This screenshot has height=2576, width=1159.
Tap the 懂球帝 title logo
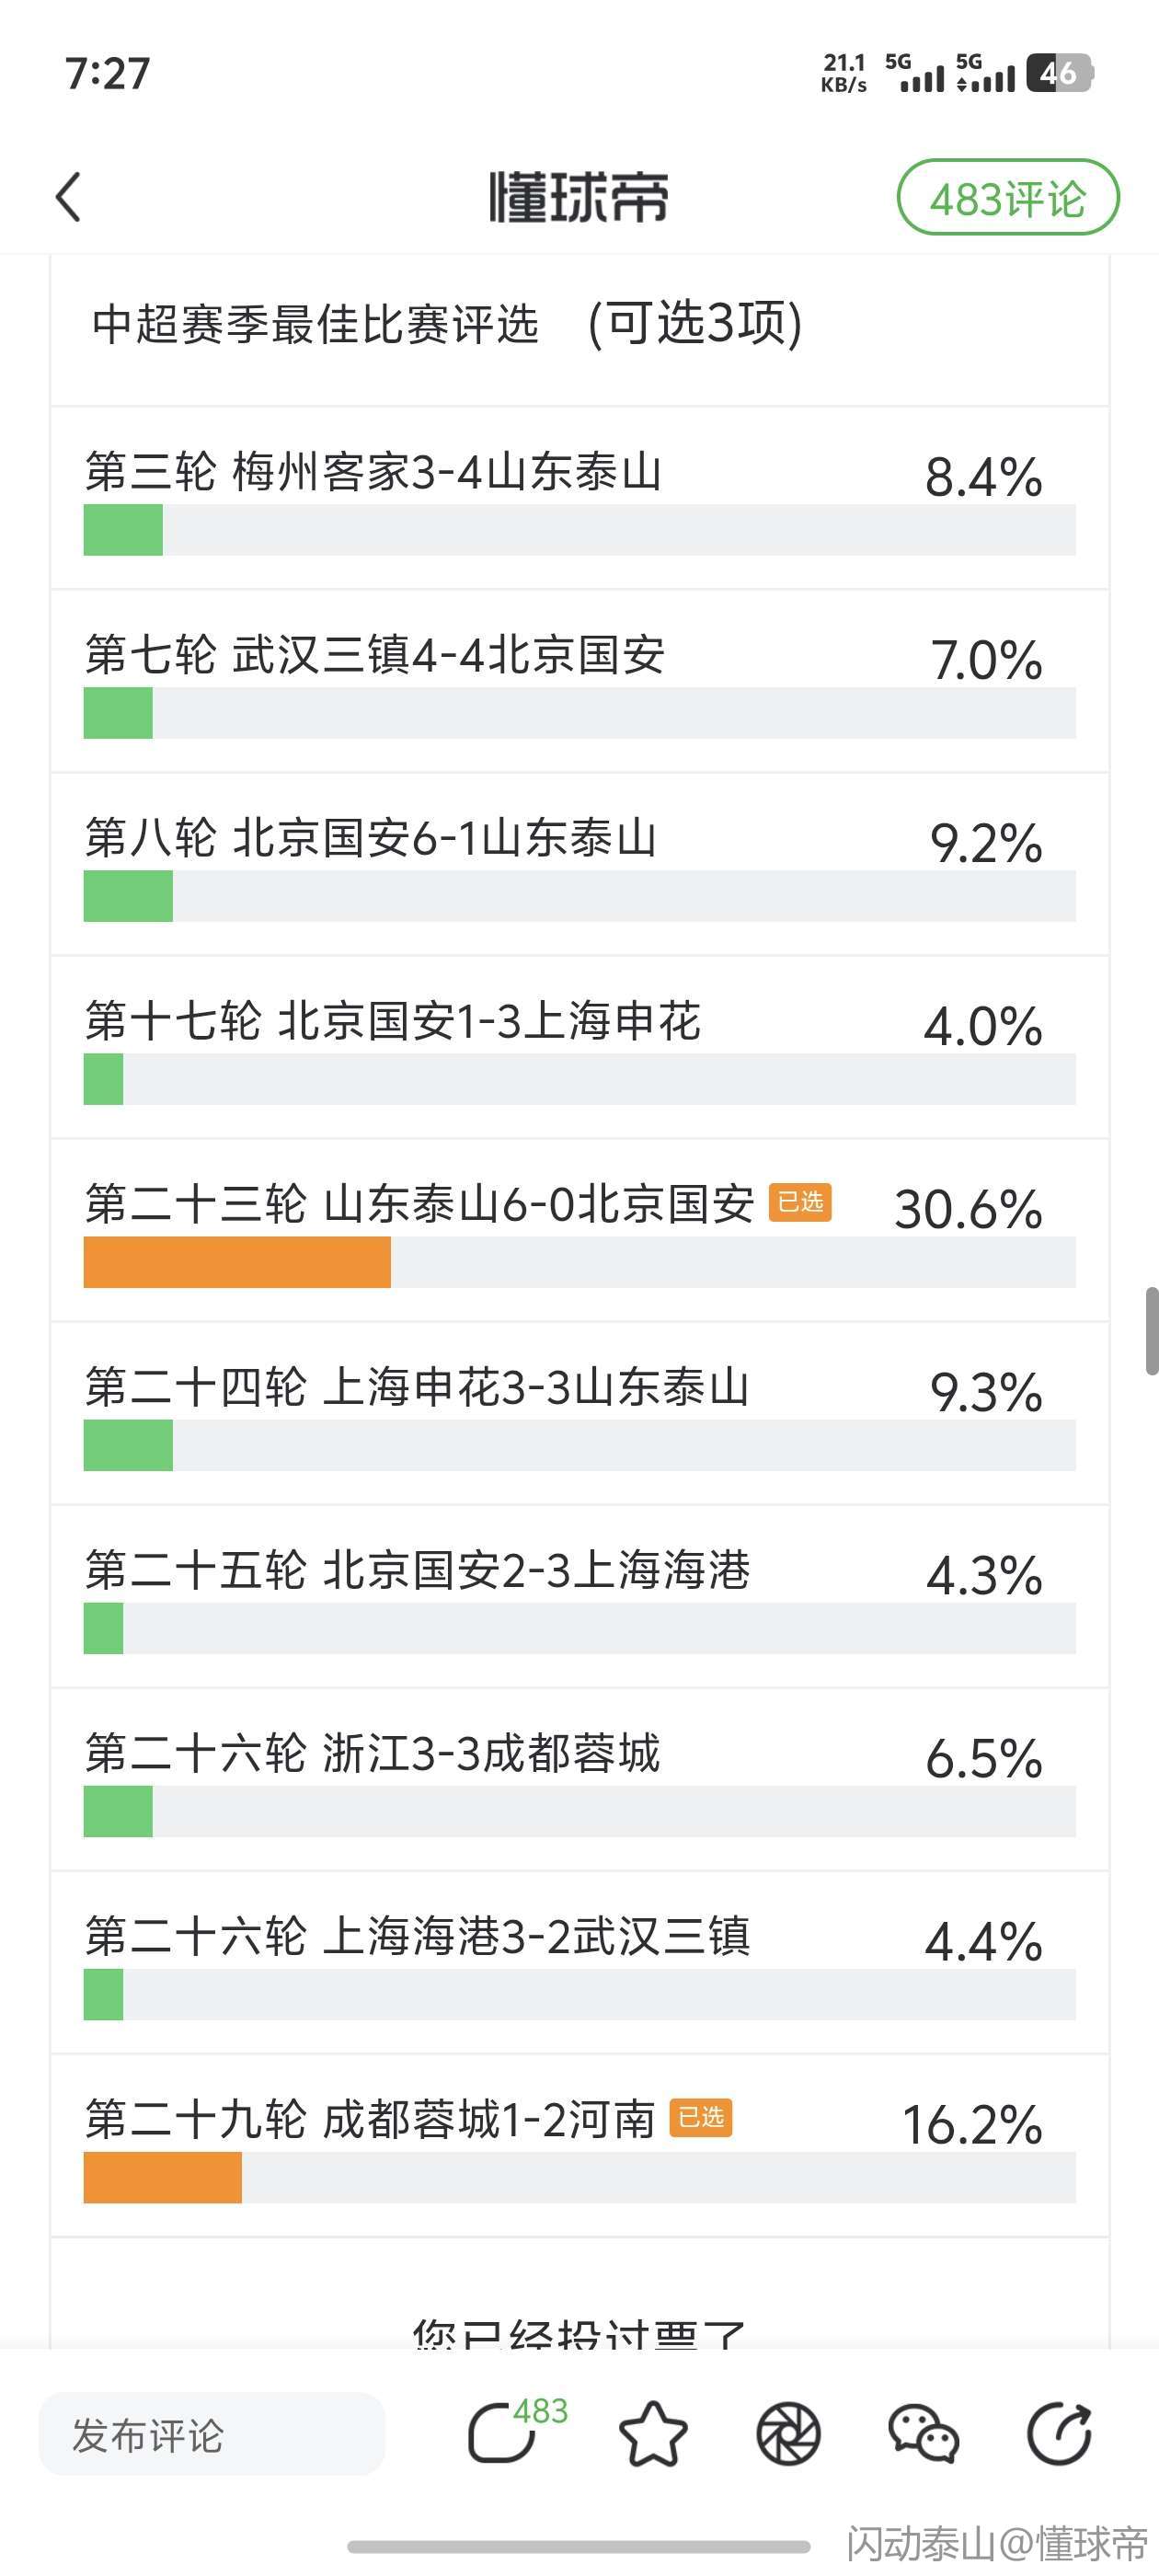[579, 197]
